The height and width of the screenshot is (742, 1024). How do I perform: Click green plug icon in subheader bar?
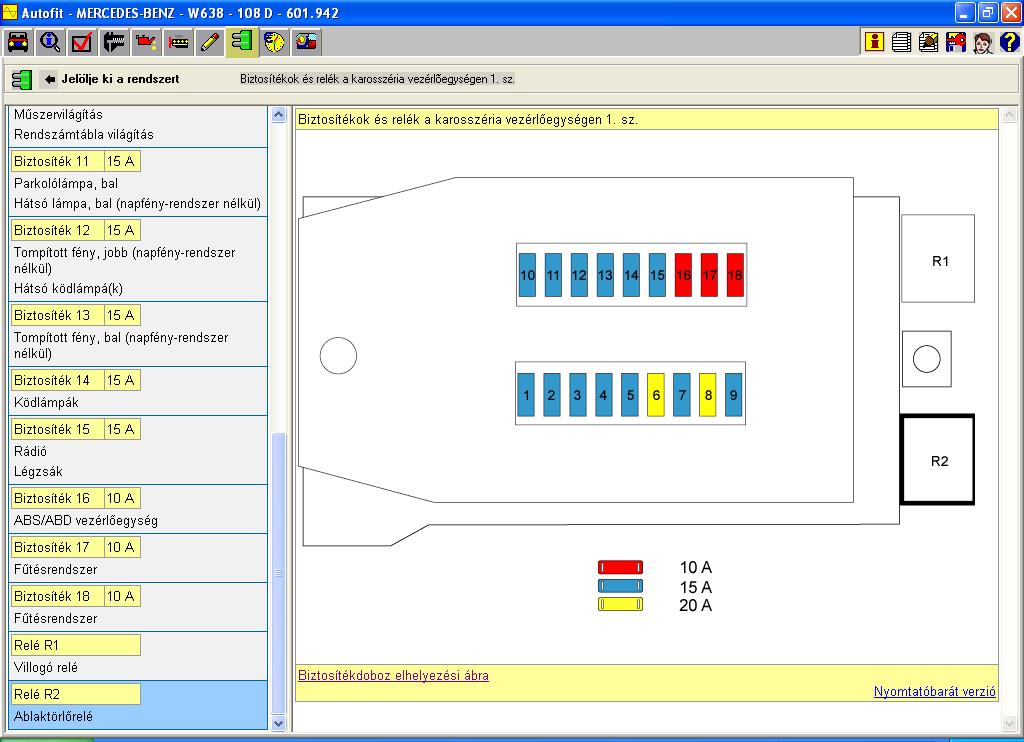(x=22, y=80)
